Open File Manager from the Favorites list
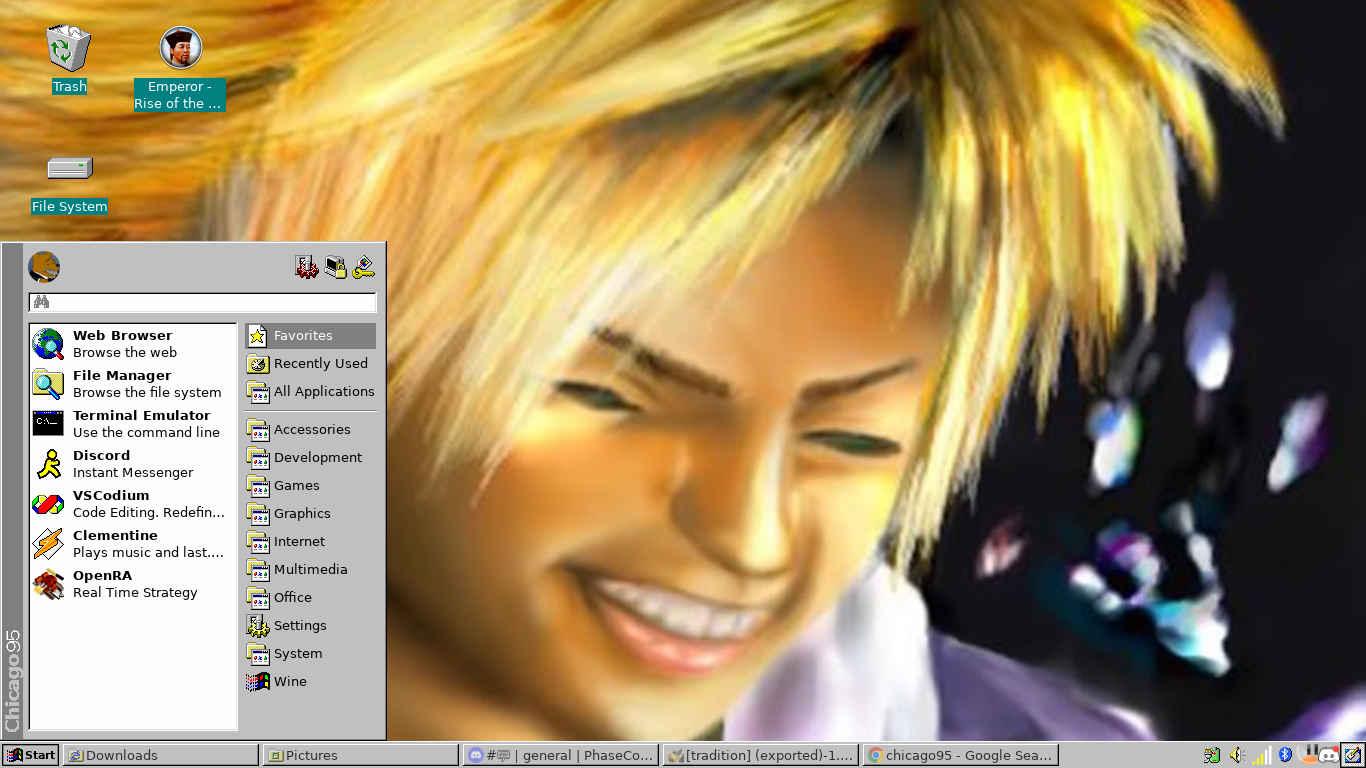1366x768 pixels. (133, 383)
